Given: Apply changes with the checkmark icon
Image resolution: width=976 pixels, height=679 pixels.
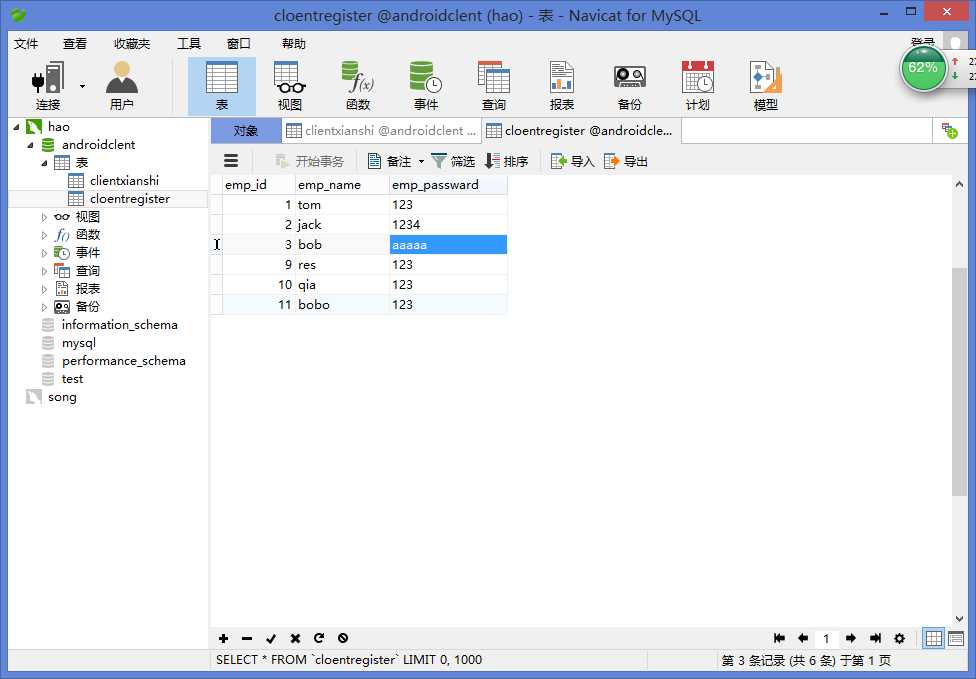Looking at the screenshot, I should click(271, 638).
